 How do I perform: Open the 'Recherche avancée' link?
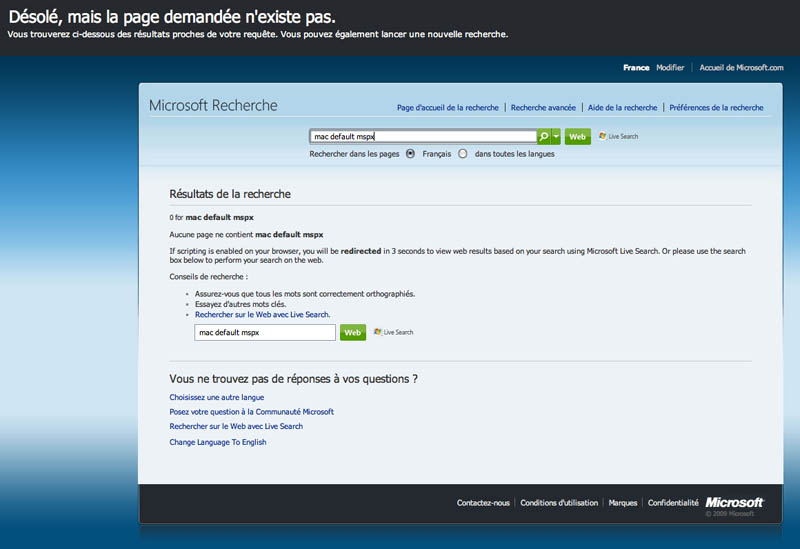[x=543, y=108]
